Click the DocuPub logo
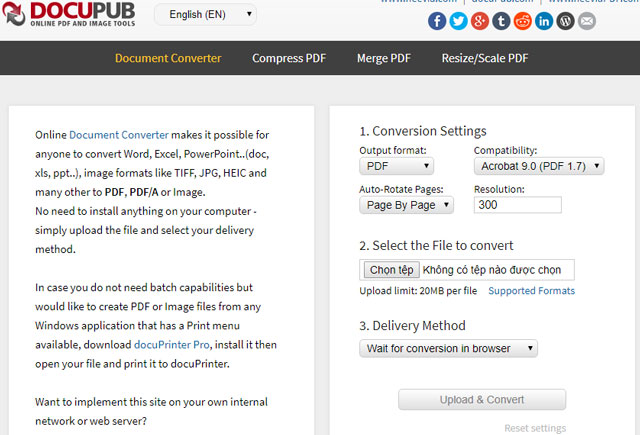640x435 pixels. pos(69,14)
